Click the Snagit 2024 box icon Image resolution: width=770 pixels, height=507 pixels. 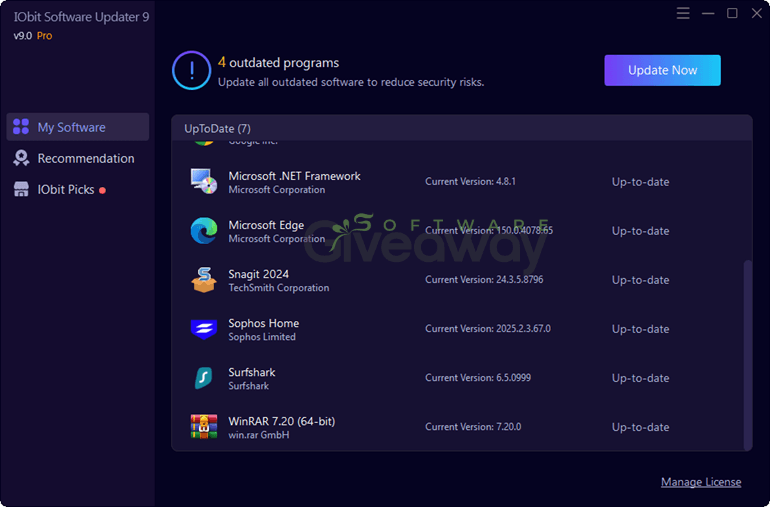coord(204,280)
